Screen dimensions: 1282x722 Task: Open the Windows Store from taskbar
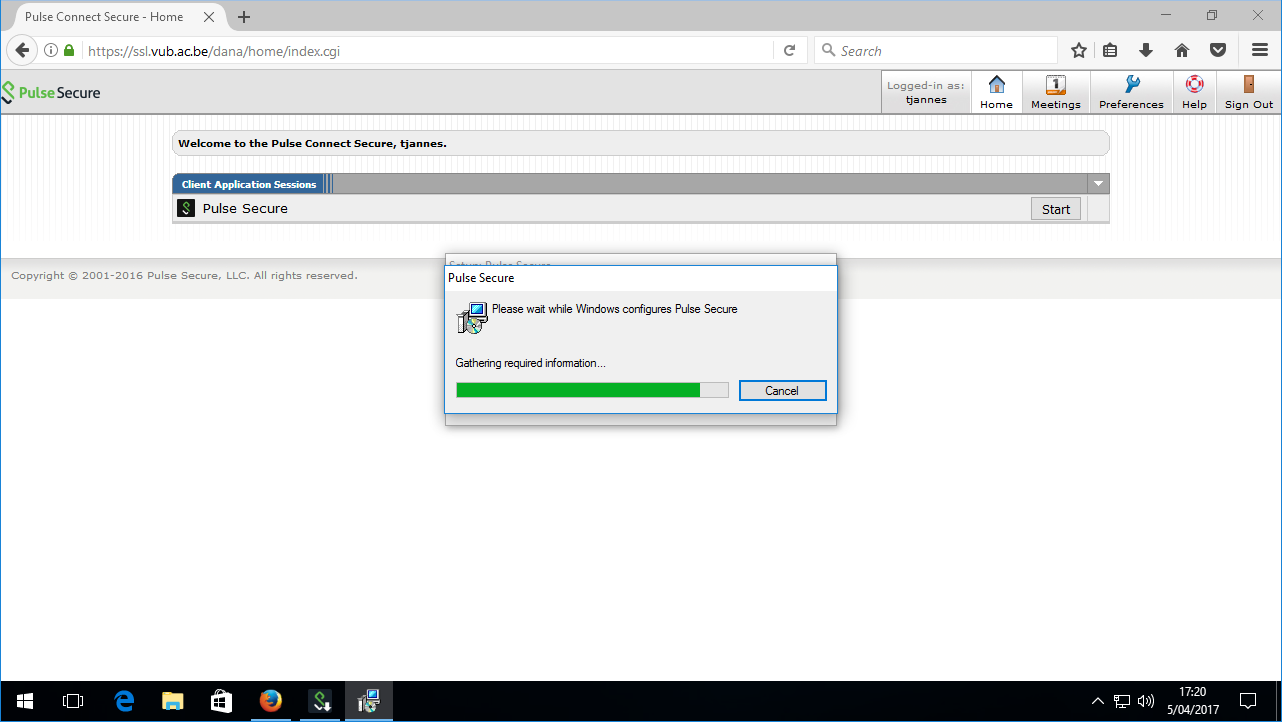coord(221,701)
